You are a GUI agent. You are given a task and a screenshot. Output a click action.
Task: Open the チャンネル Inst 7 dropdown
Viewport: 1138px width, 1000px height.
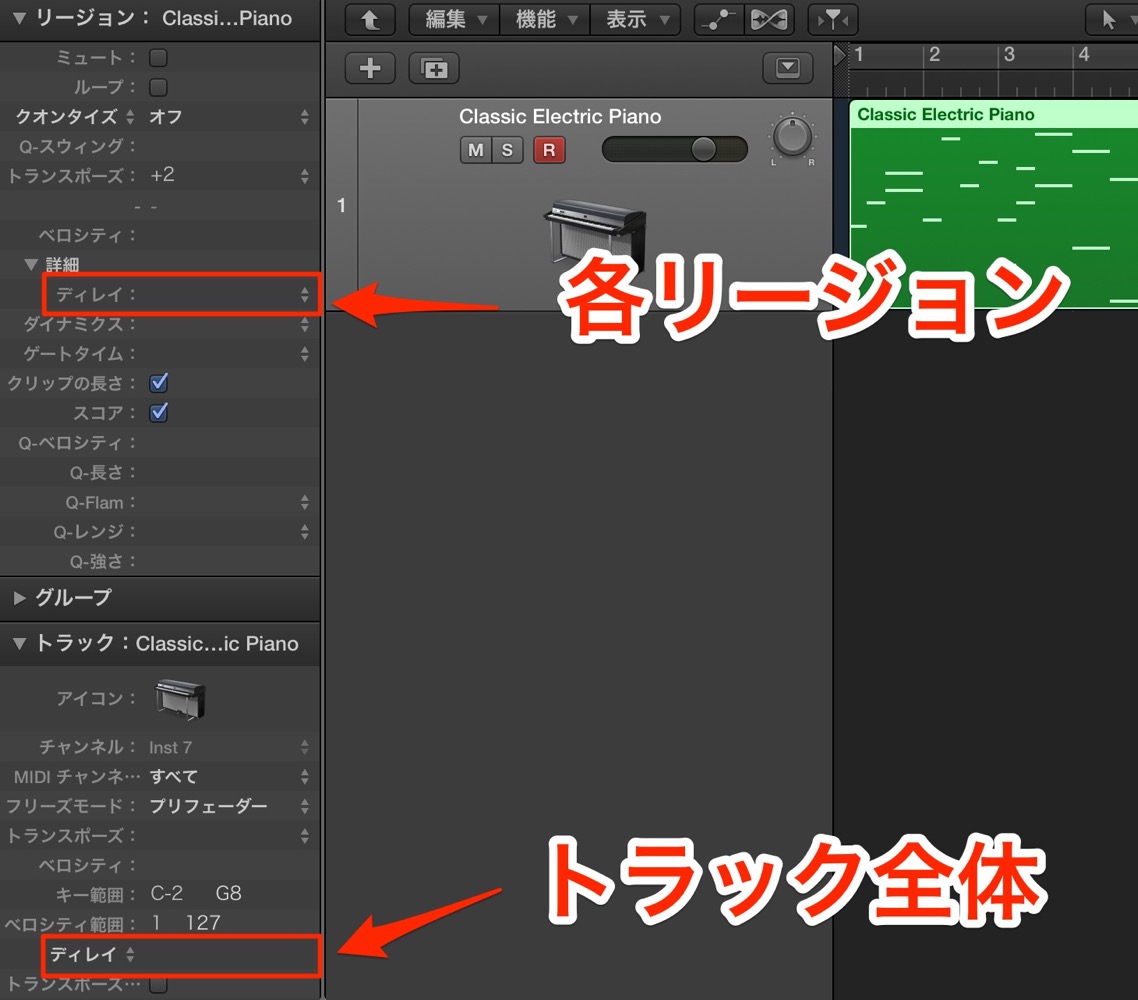point(229,747)
